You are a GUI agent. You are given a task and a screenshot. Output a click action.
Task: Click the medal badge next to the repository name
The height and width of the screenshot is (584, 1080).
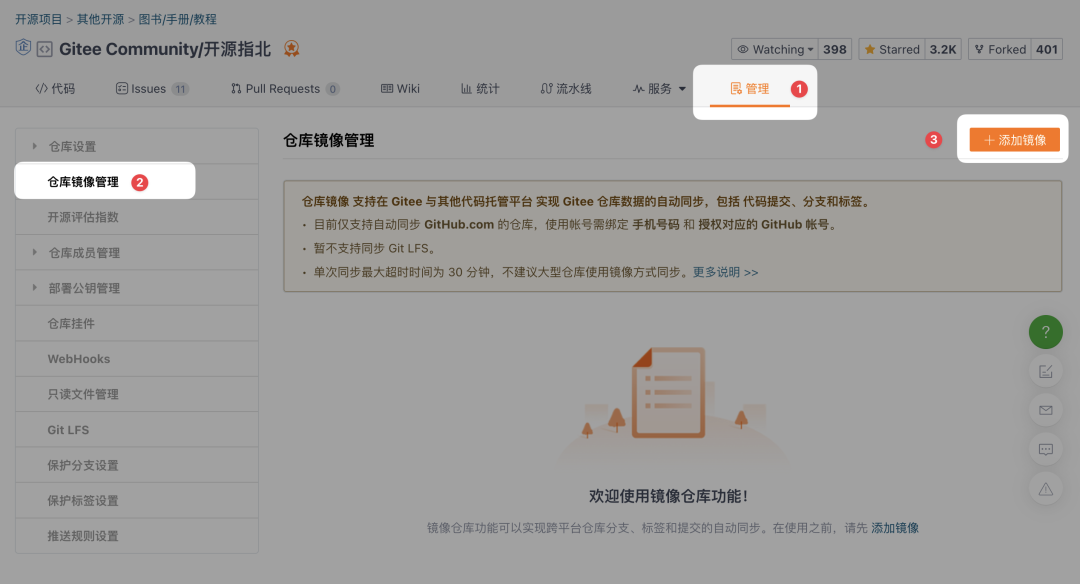(290, 47)
